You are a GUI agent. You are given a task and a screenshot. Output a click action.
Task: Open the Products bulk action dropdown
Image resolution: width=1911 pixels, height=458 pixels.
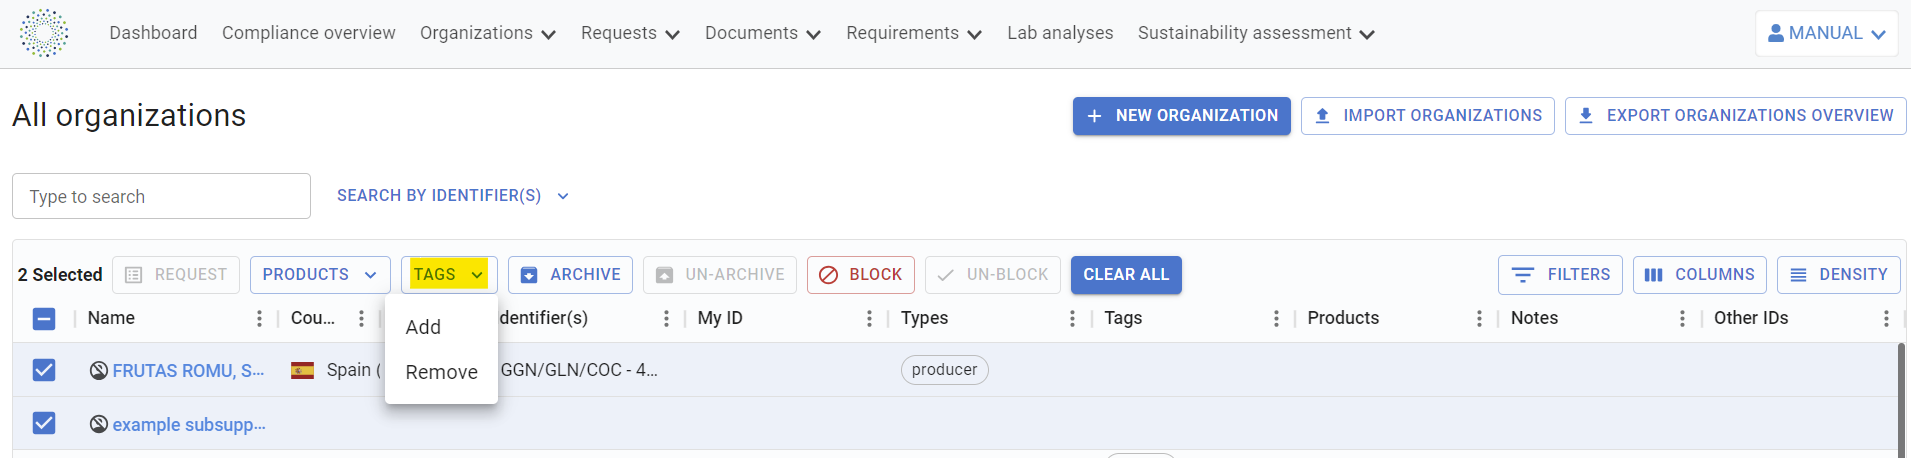coord(320,275)
